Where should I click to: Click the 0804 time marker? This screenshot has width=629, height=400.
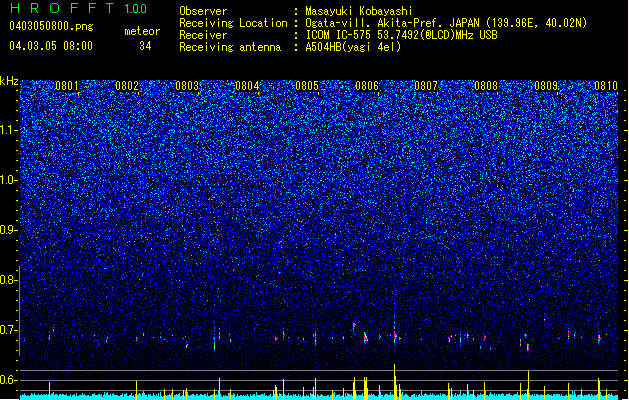(247, 86)
